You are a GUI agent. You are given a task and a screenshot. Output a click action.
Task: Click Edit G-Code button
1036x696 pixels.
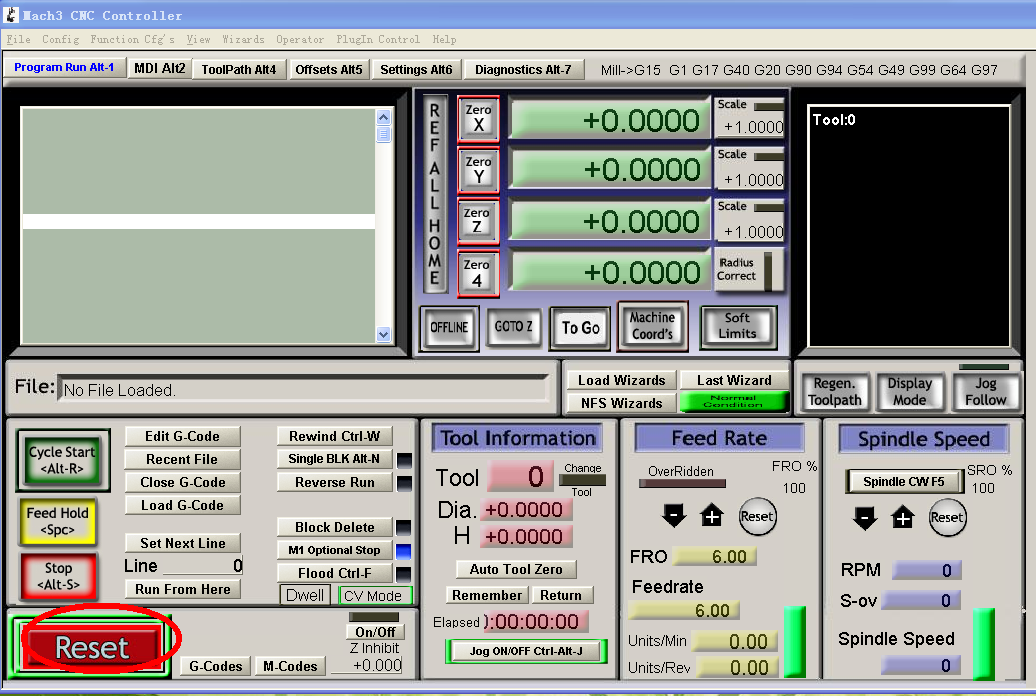pos(182,436)
